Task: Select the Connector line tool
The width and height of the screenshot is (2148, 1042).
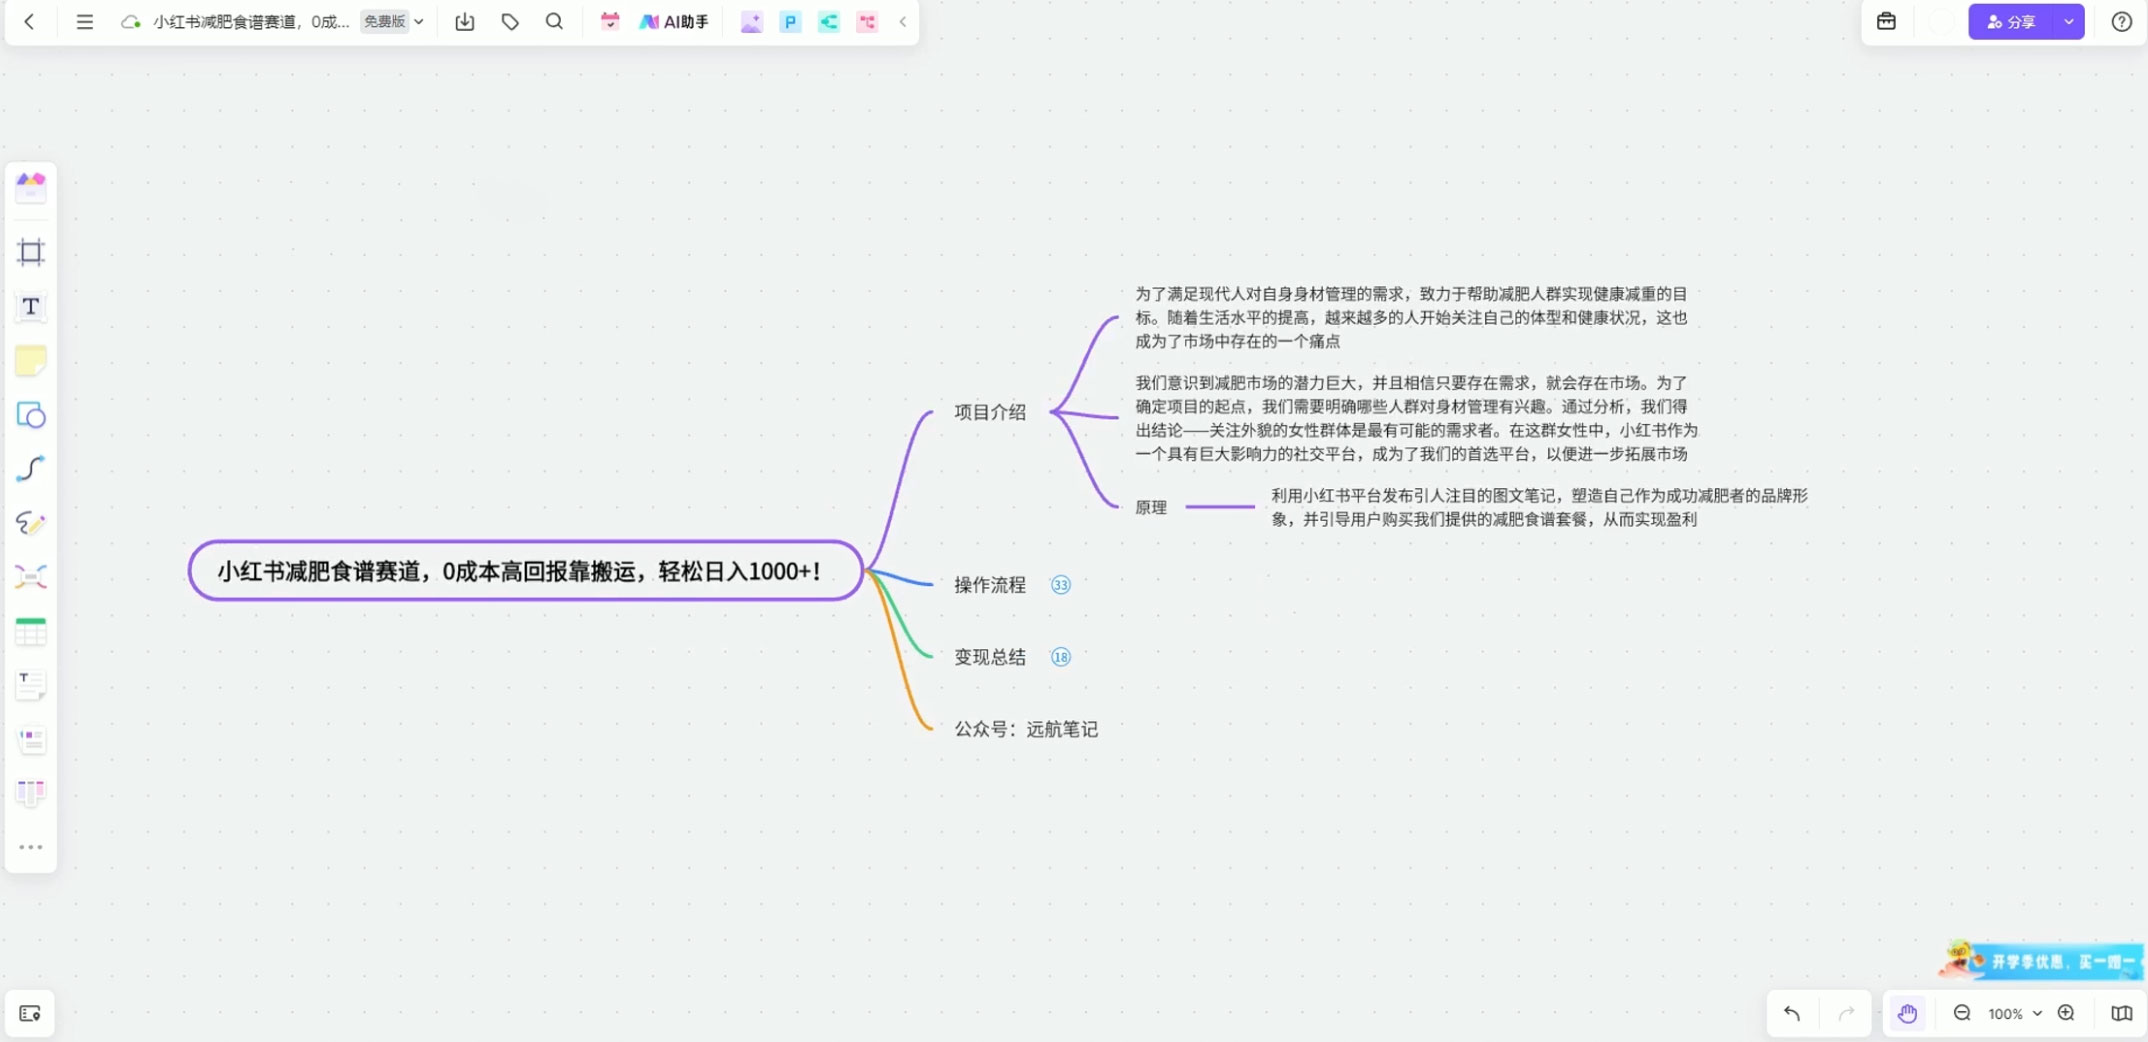Action: [31, 468]
